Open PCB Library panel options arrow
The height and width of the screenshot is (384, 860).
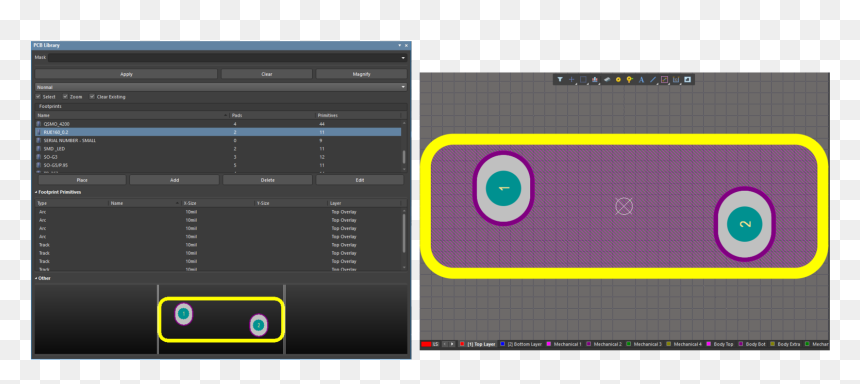400,45
